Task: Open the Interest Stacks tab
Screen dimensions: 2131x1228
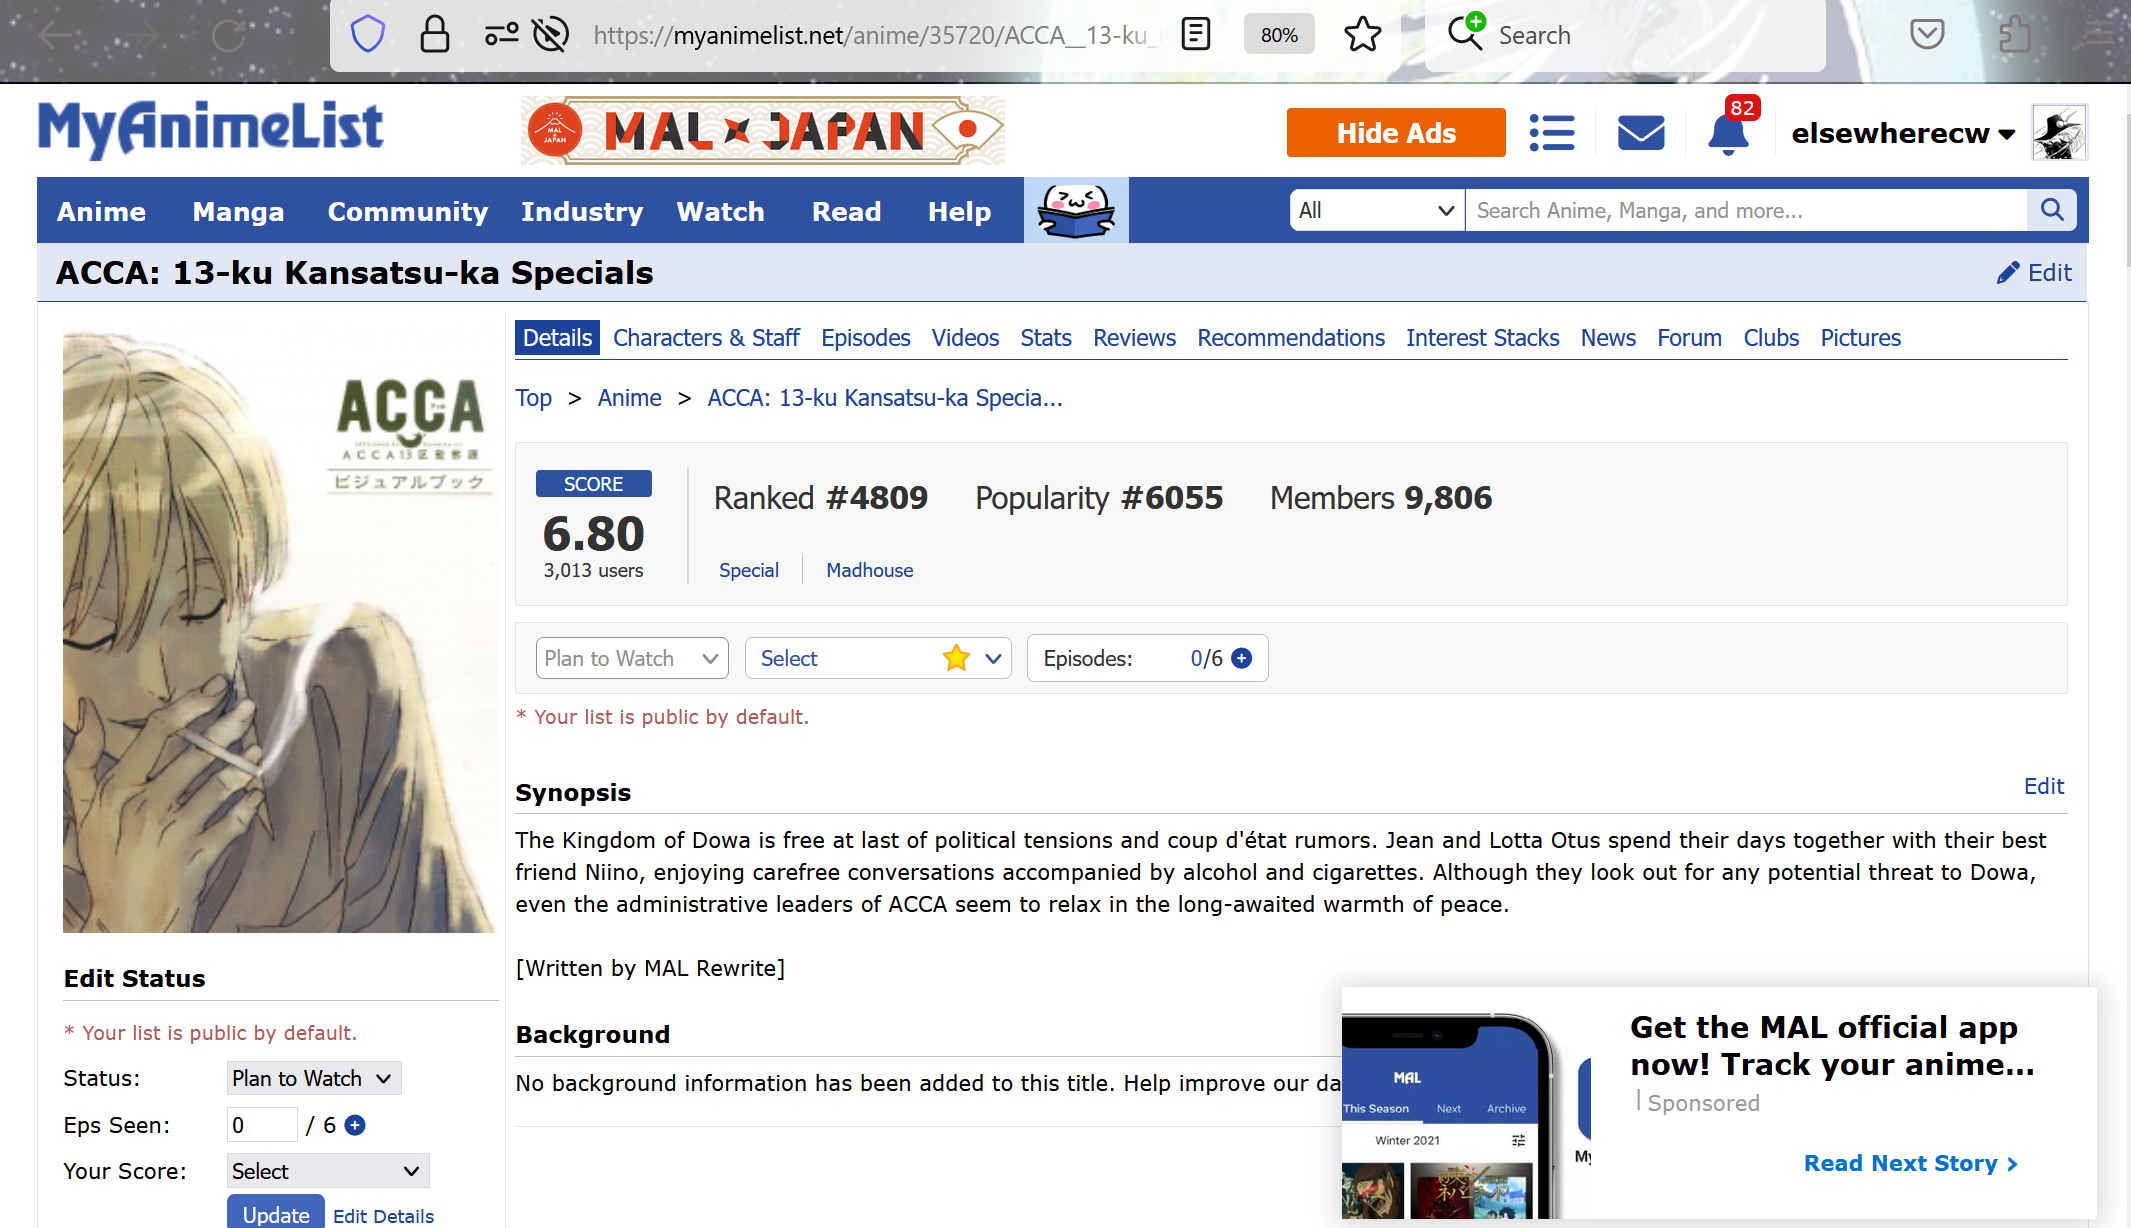Action: [1482, 338]
